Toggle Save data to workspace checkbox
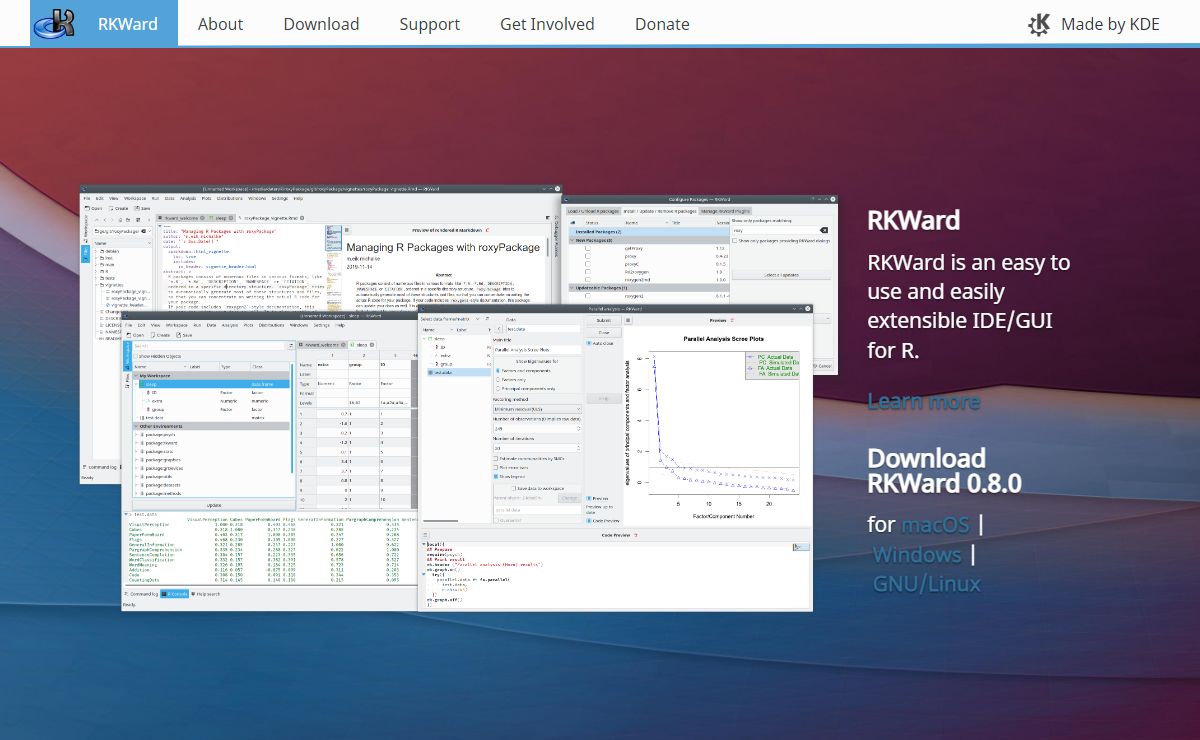Viewport: 1200px width, 740px height. tap(514, 488)
